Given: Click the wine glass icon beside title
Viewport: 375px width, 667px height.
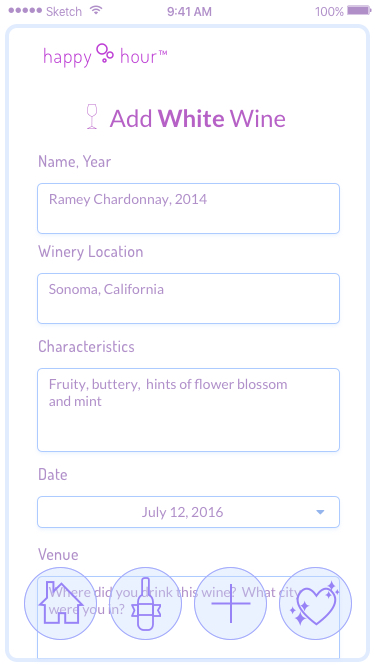Looking at the screenshot, I should (91, 116).
